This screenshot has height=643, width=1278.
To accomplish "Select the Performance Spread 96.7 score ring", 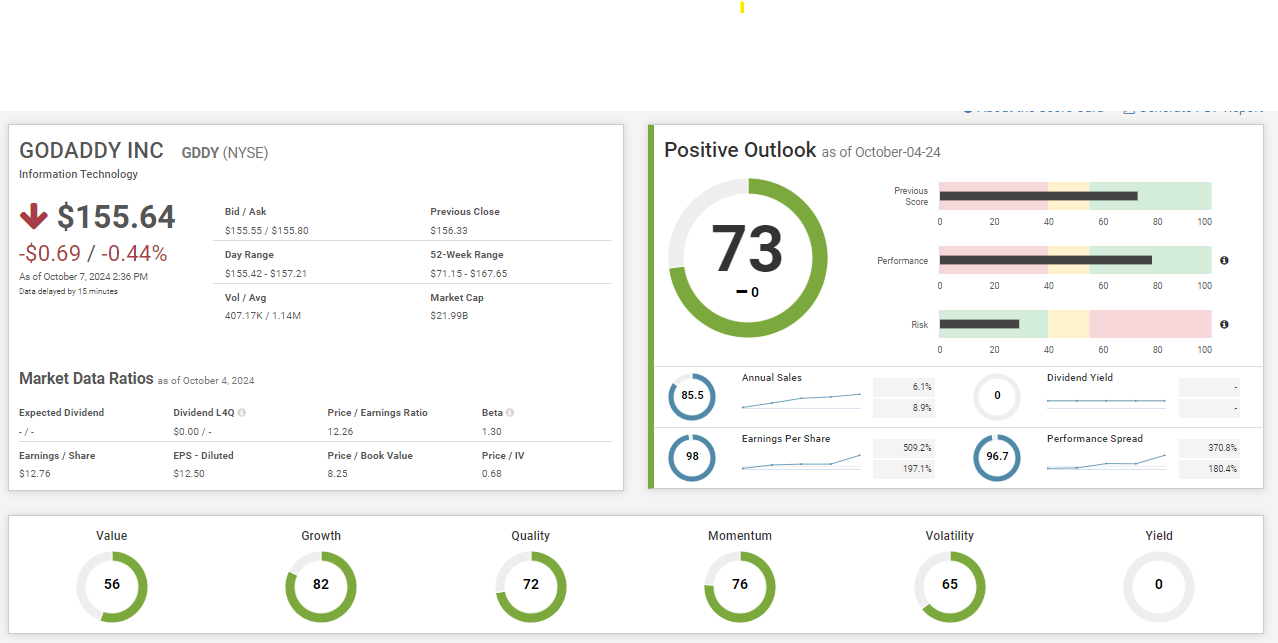I will coord(997,457).
